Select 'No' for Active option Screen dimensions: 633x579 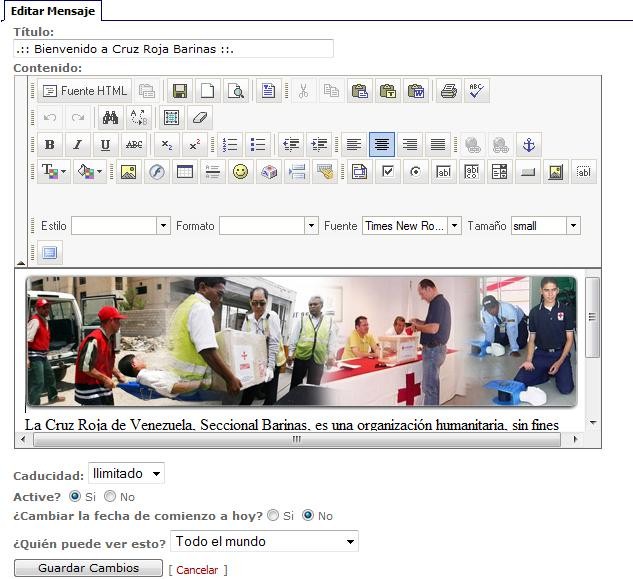[110, 497]
